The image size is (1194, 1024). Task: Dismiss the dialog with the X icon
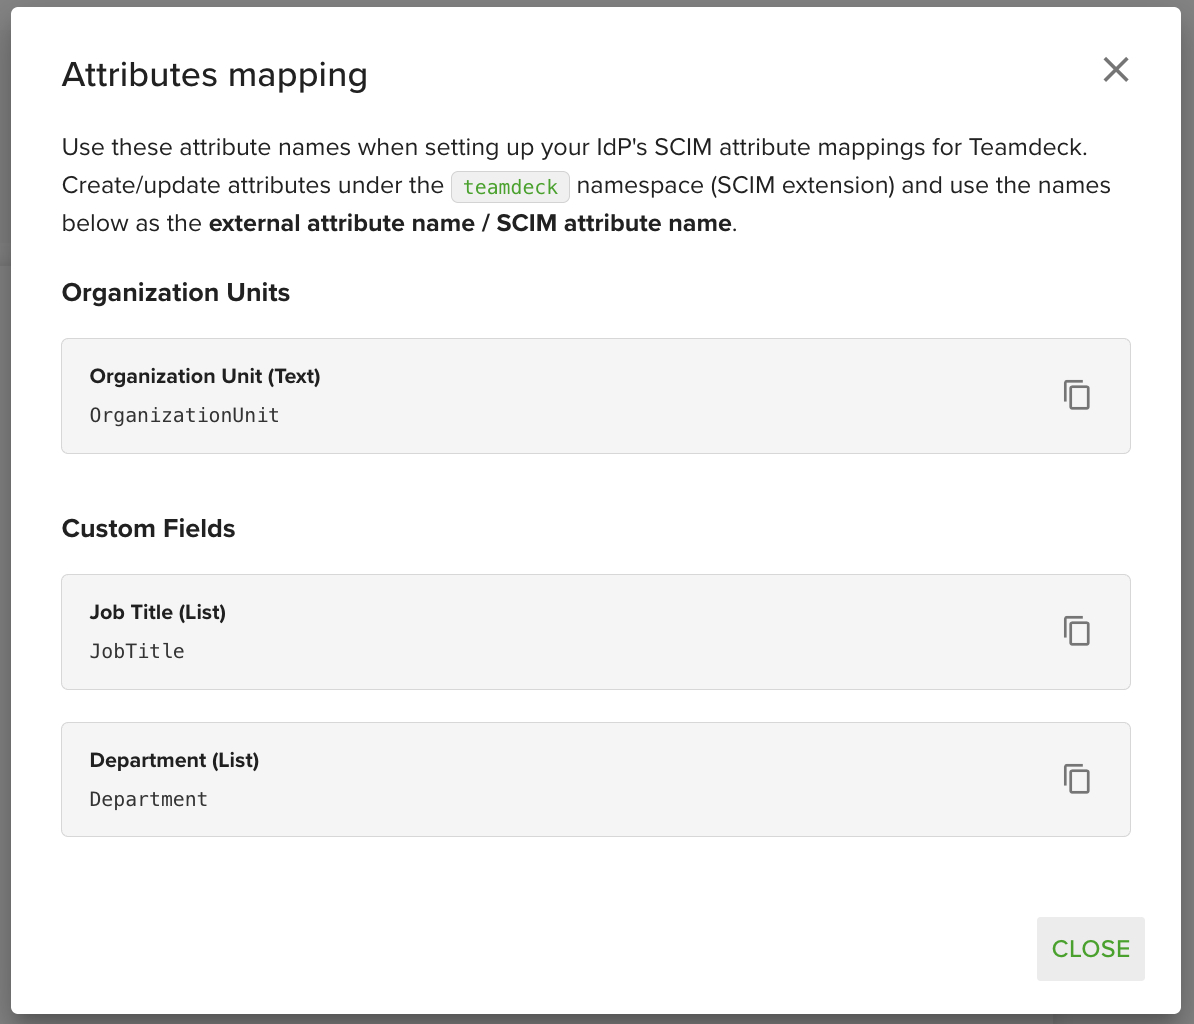click(1115, 69)
